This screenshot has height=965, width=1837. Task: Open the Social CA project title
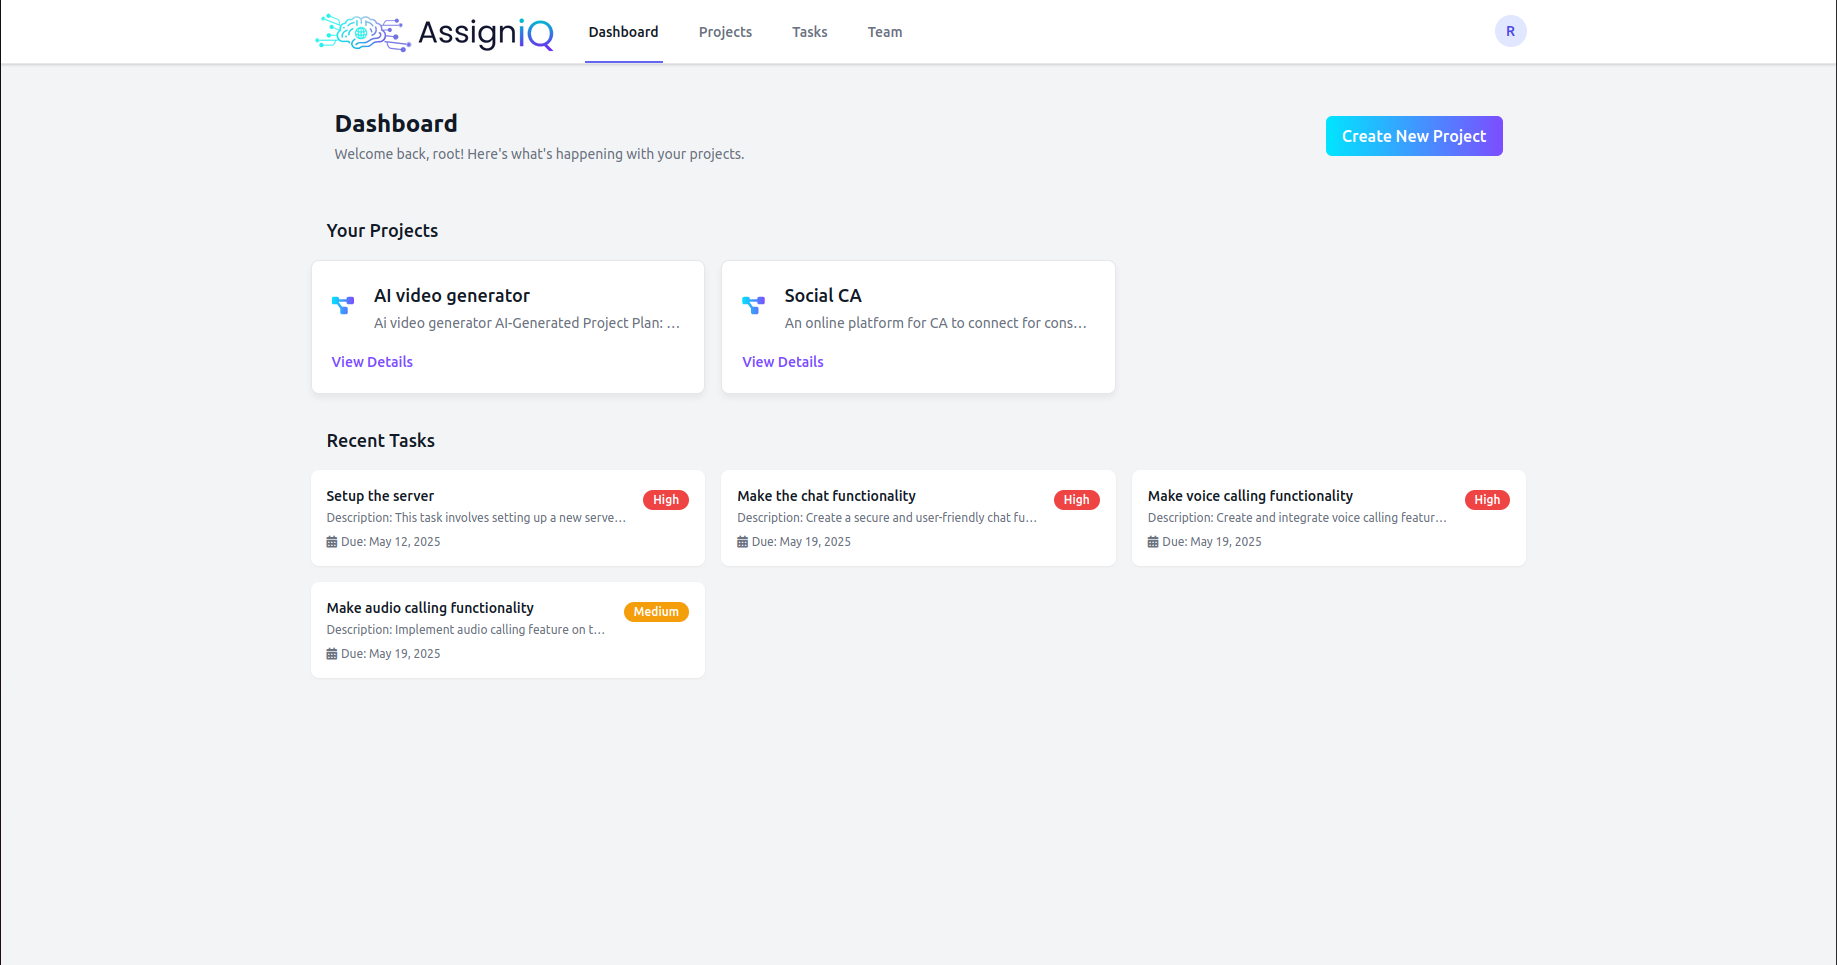(823, 296)
